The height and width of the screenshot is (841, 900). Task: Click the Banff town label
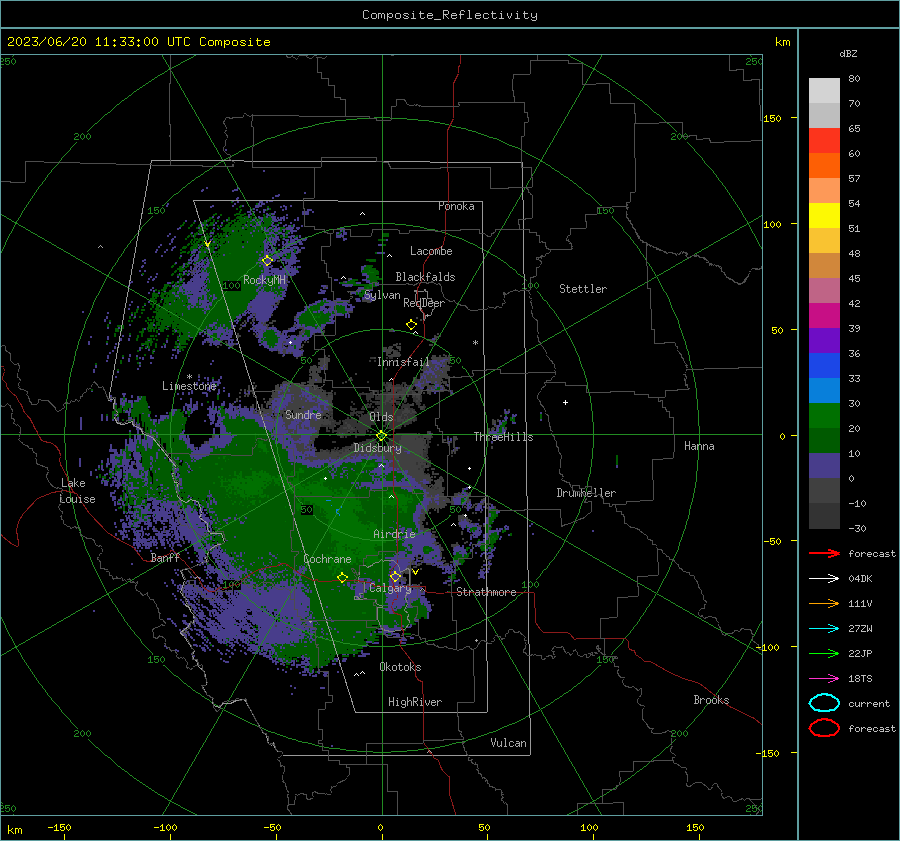pyautogui.click(x=165, y=557)
